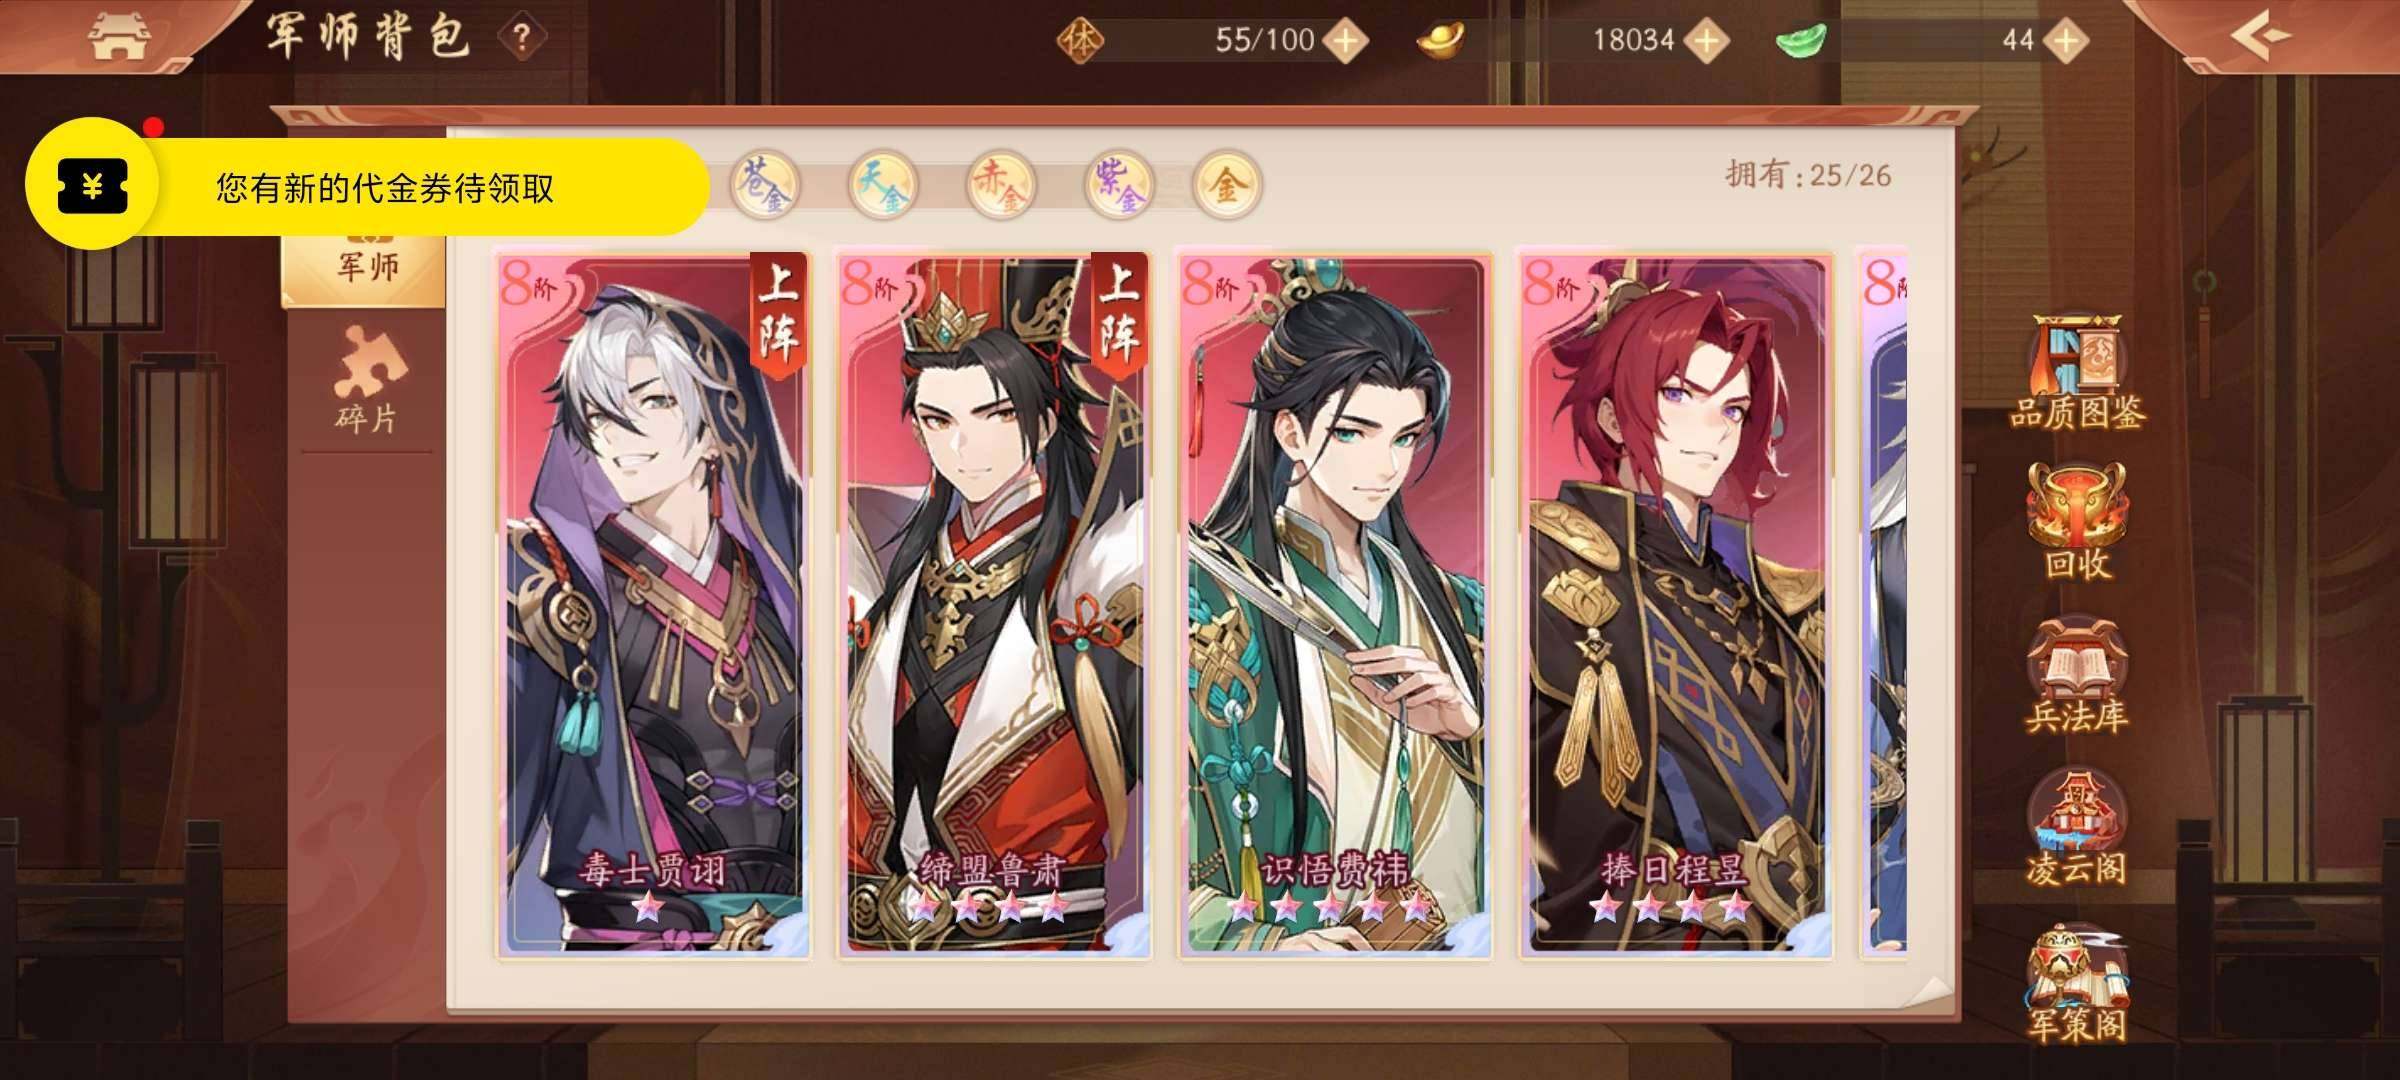Filter by 紫金 quality
Screen dimensions: 2400x1080
1119,184
